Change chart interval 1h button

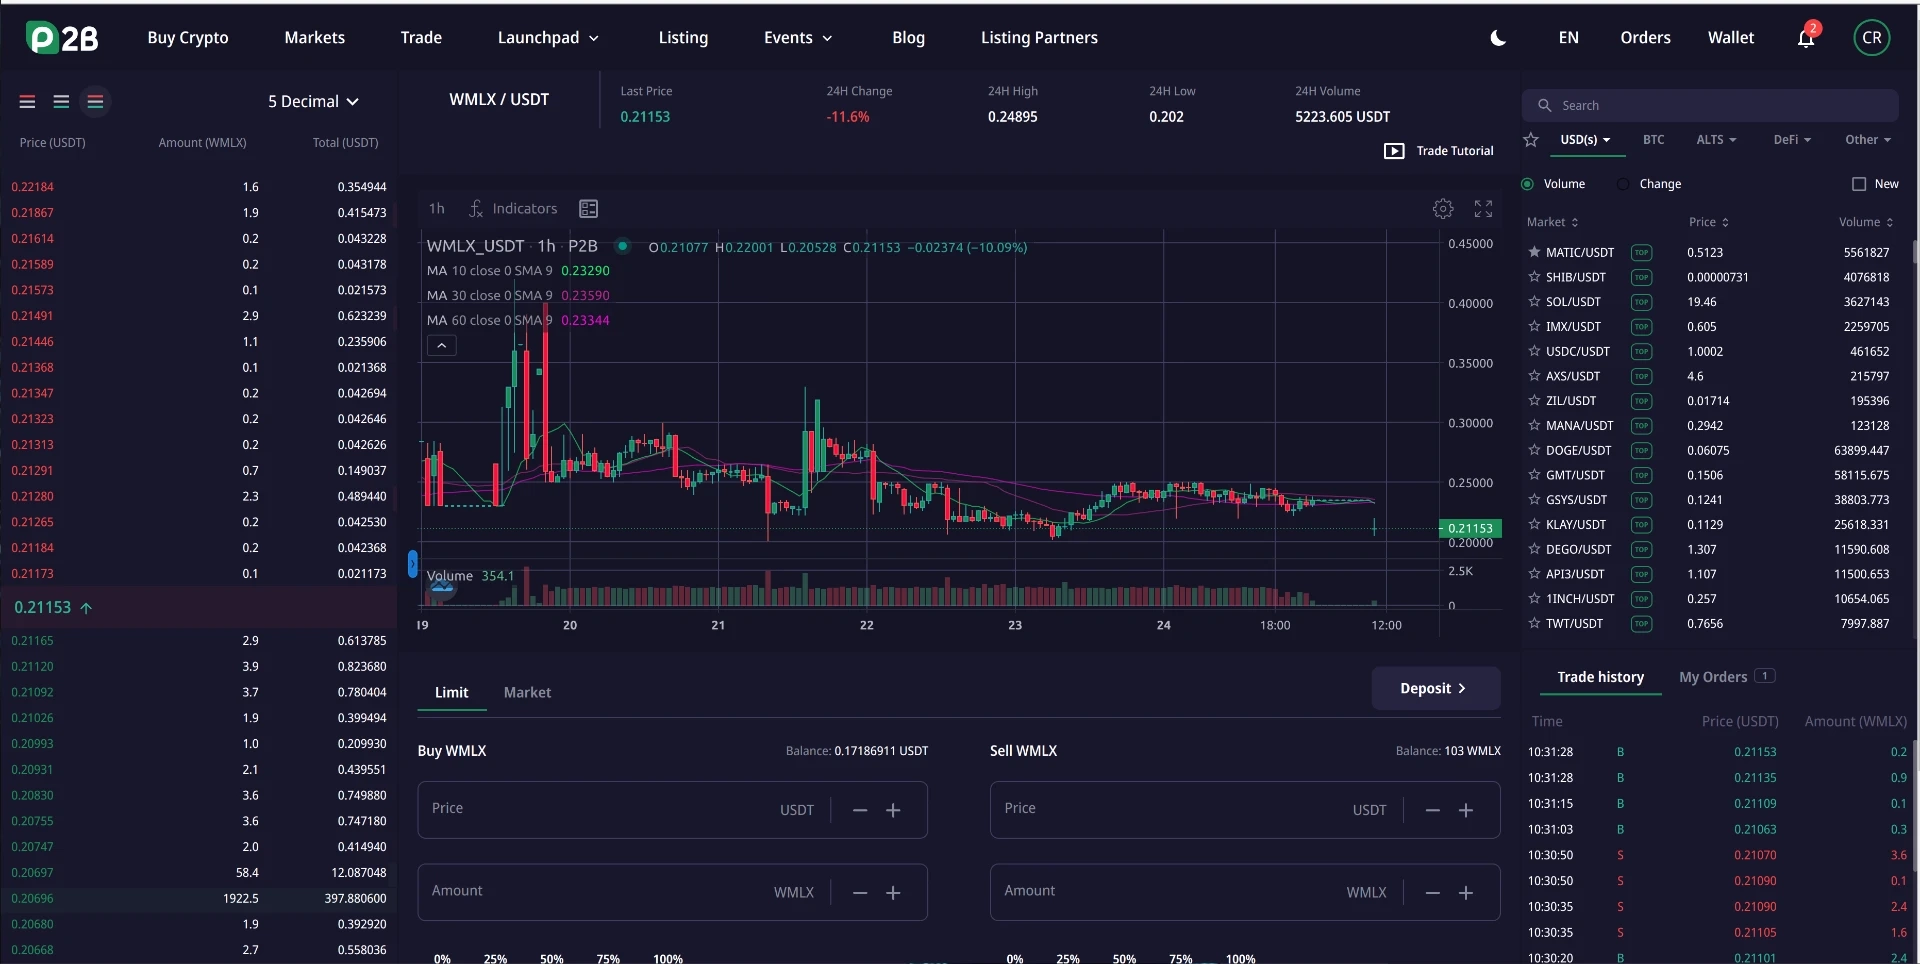point(437,209)
